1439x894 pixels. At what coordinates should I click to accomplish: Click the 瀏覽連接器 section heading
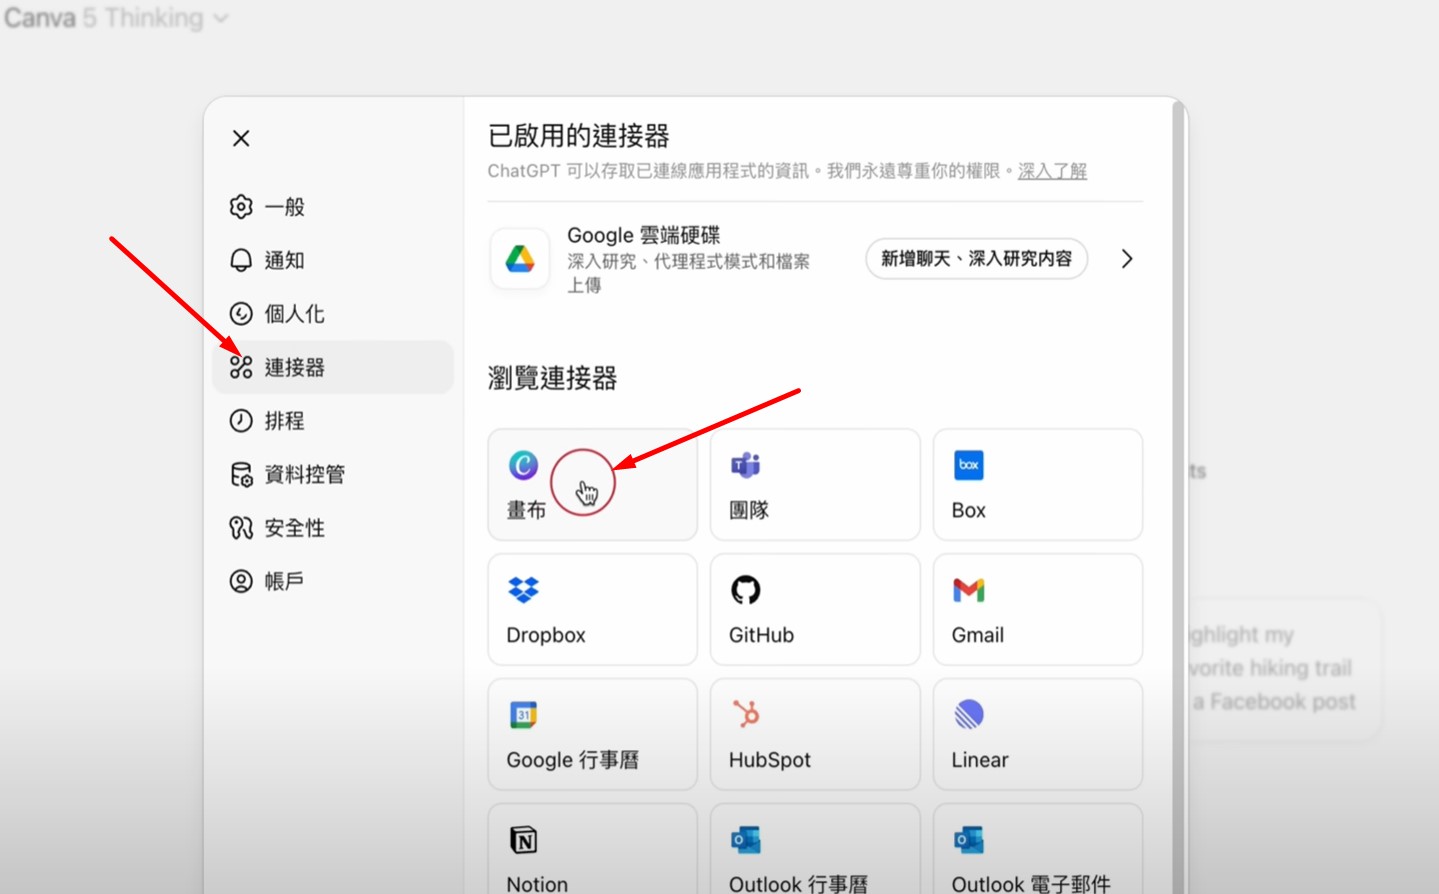pyautogui.click(x=552, y=378)
